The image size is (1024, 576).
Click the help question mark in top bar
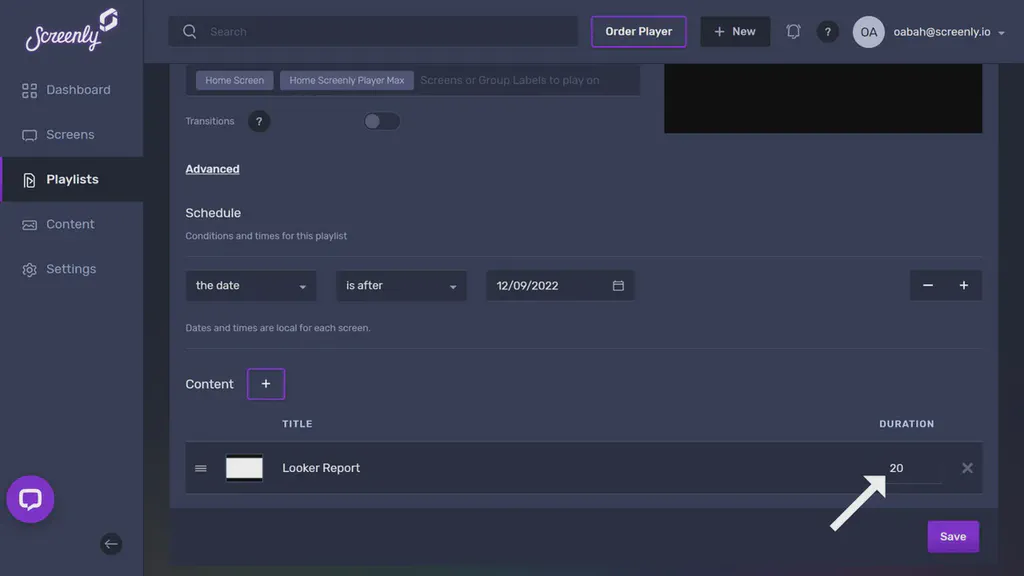[x=828, y=31]
